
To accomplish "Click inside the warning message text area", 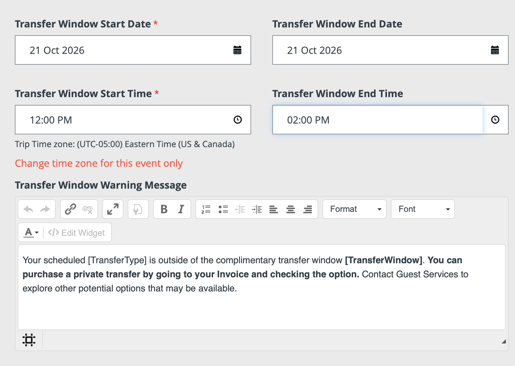I will pos(262,287).
